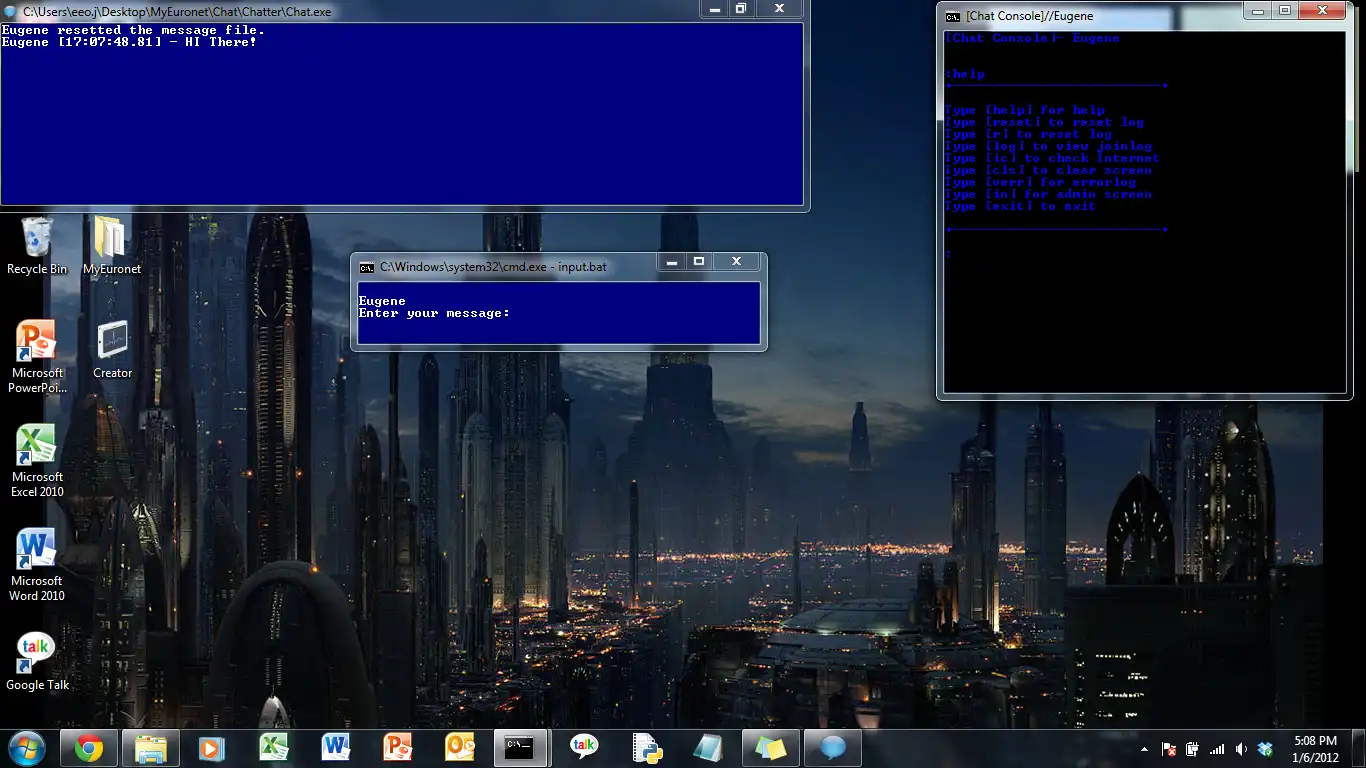The height and width of the screenshot is (768, 1366).
Task: Select the Google Talk desktop shortcut
Action: pyautogui.click(x=37, y=662)
